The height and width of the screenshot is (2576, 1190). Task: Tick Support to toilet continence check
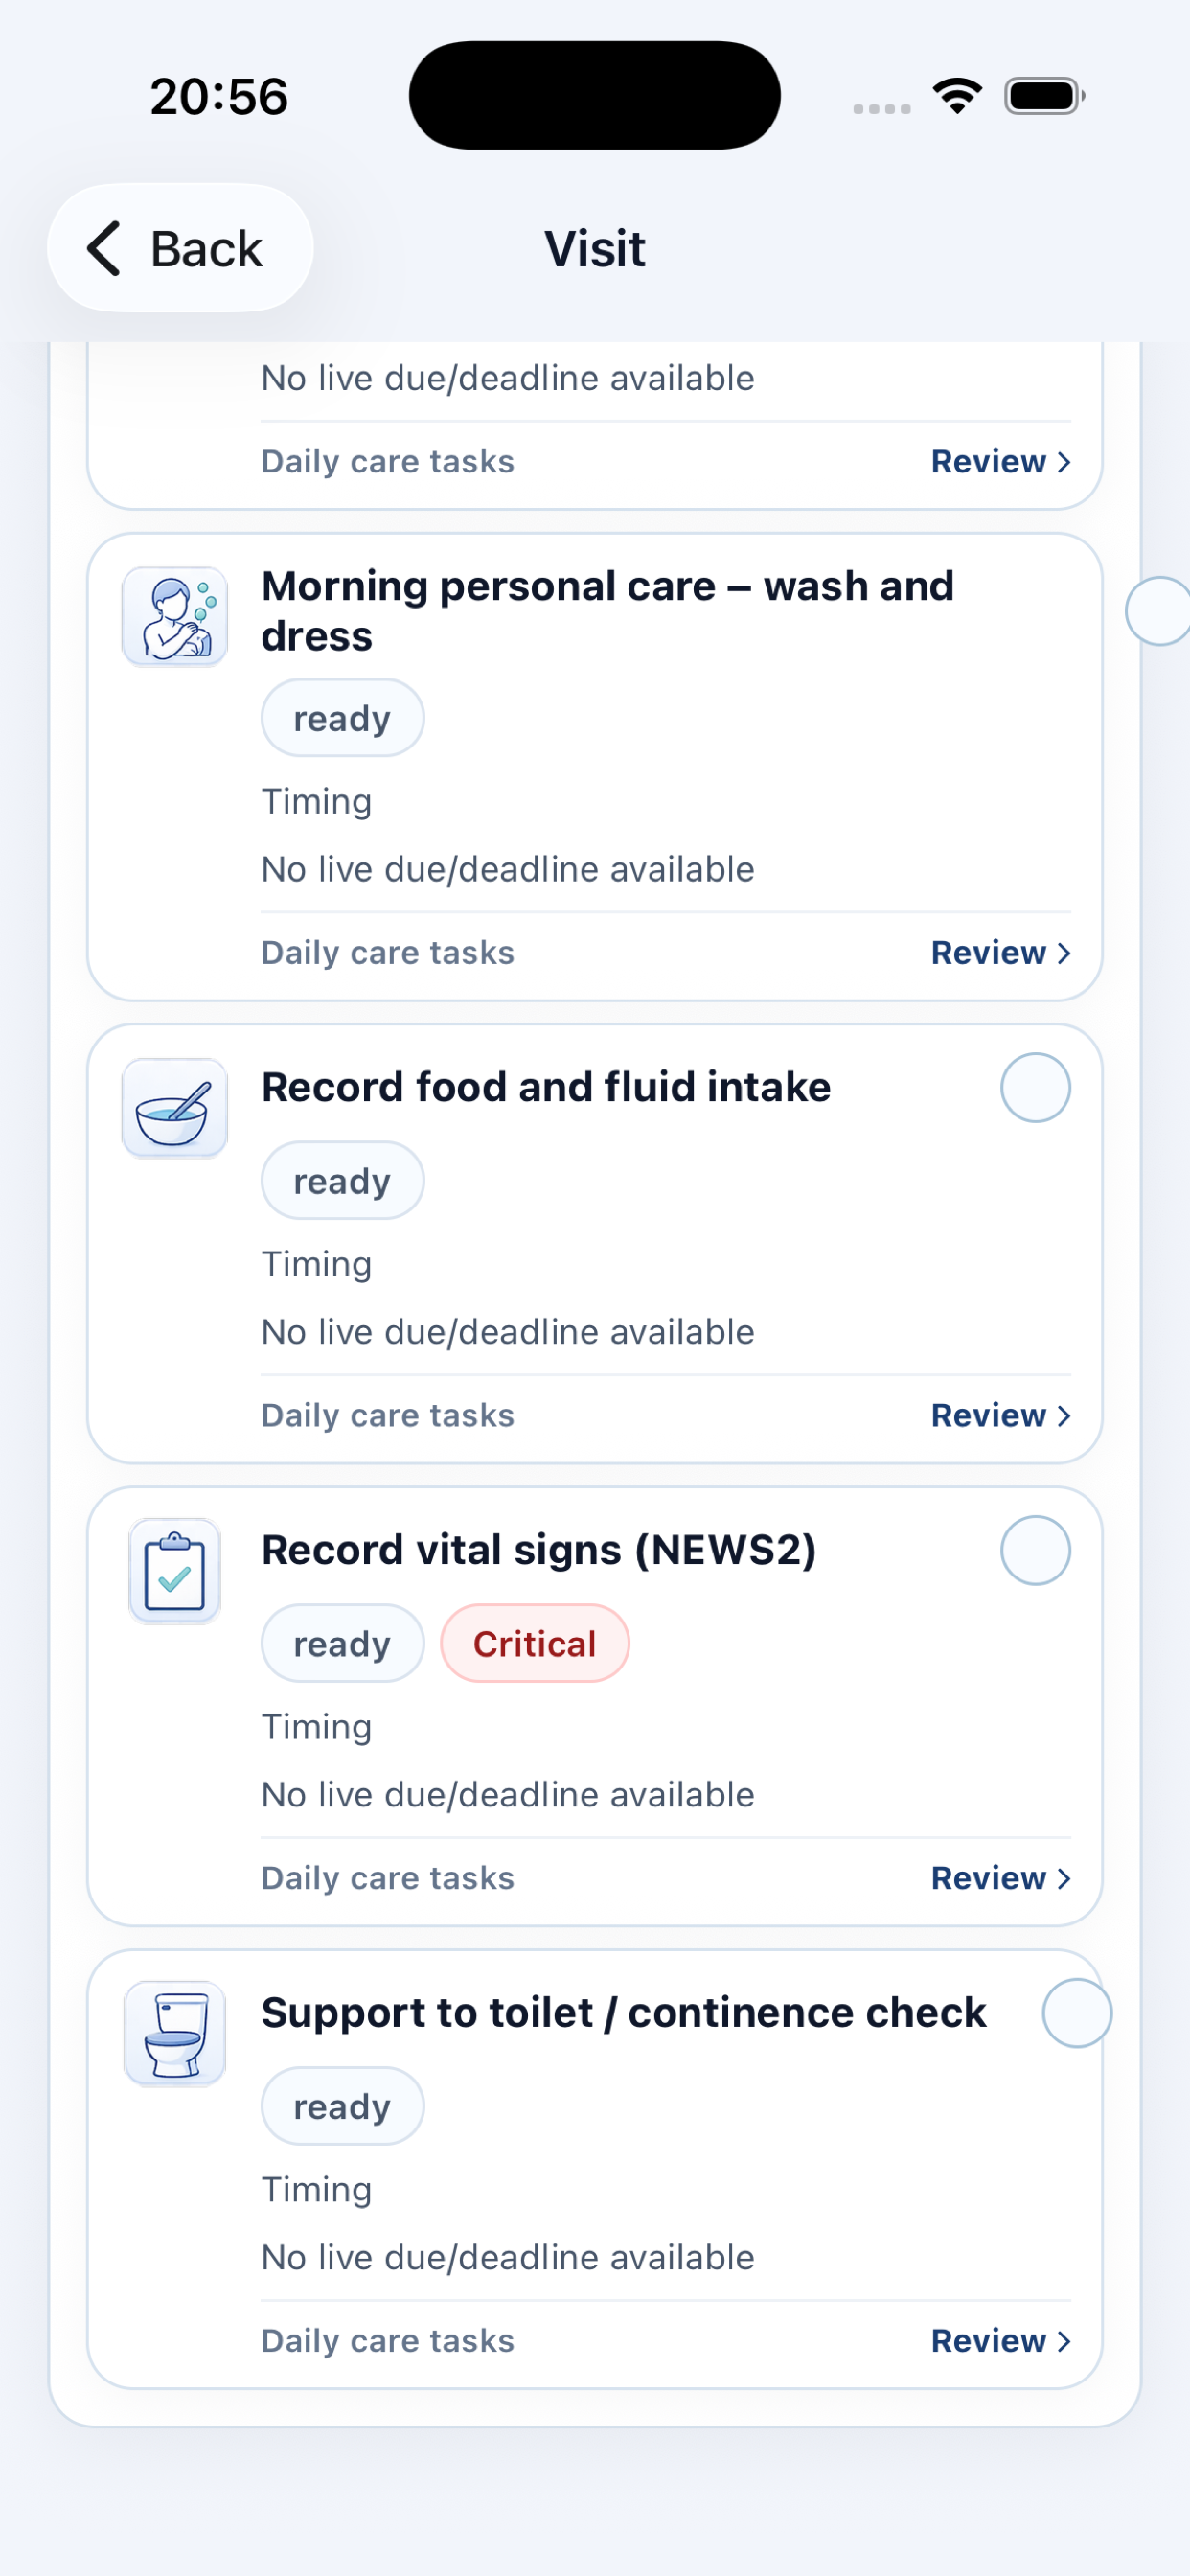pyautogui.click(x=1076, y=2013)
